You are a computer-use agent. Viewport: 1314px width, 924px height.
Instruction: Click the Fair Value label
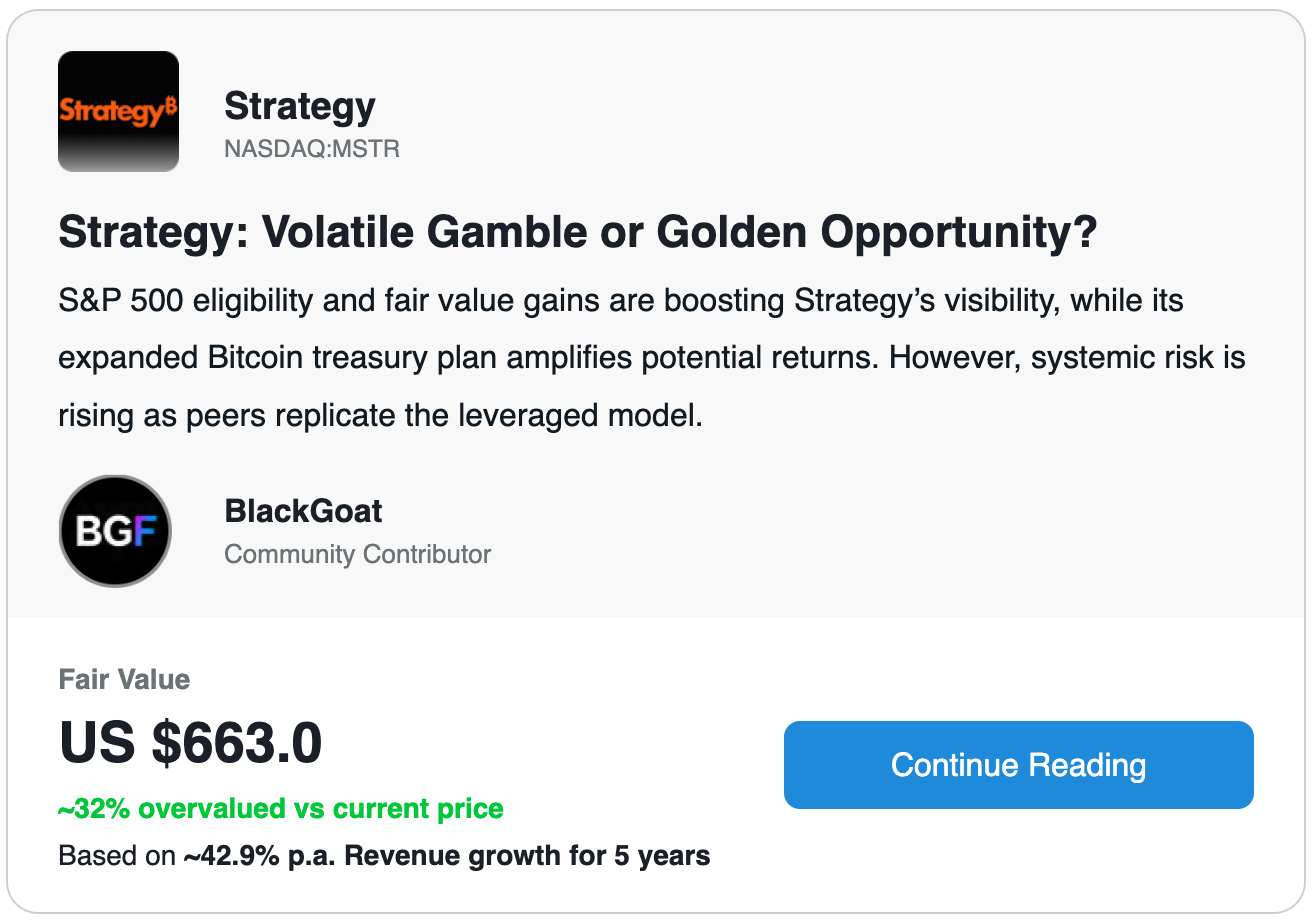click(x=124, y=680)
